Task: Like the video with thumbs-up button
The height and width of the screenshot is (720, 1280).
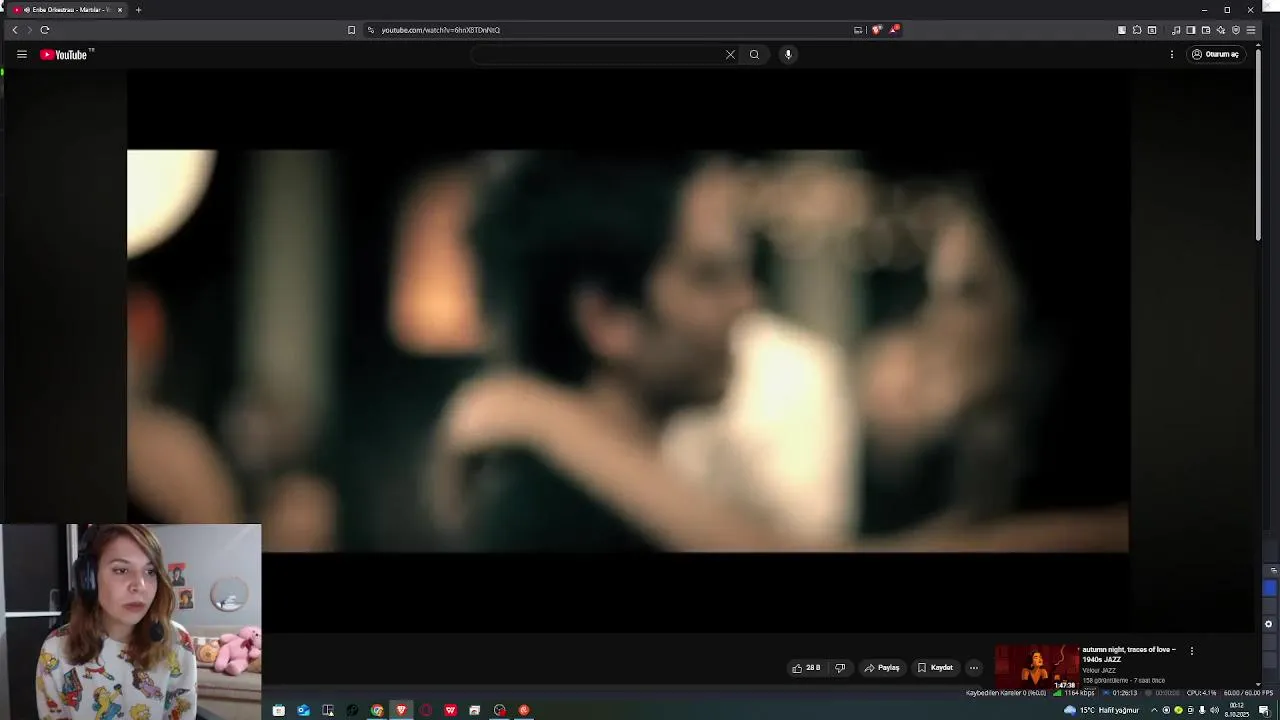Action: [806, 668]
